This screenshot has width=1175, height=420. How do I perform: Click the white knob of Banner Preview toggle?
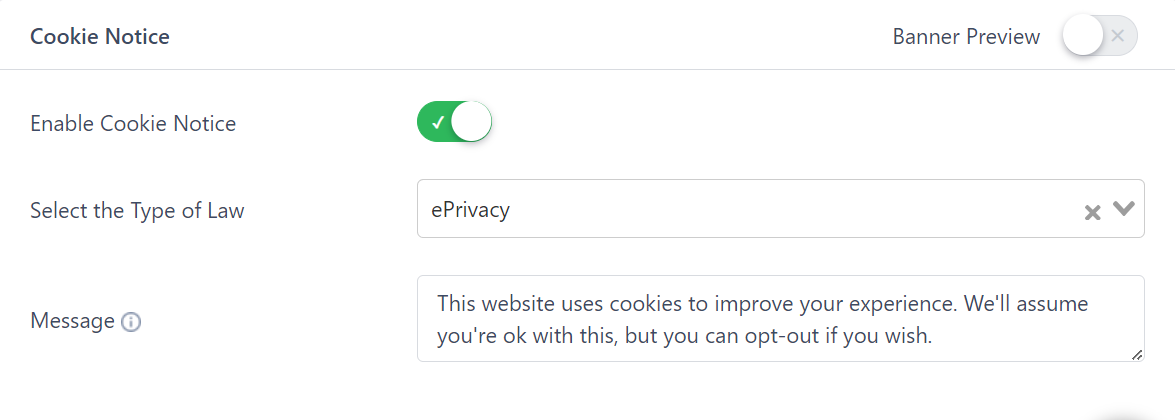click(x=1082, y=36)
